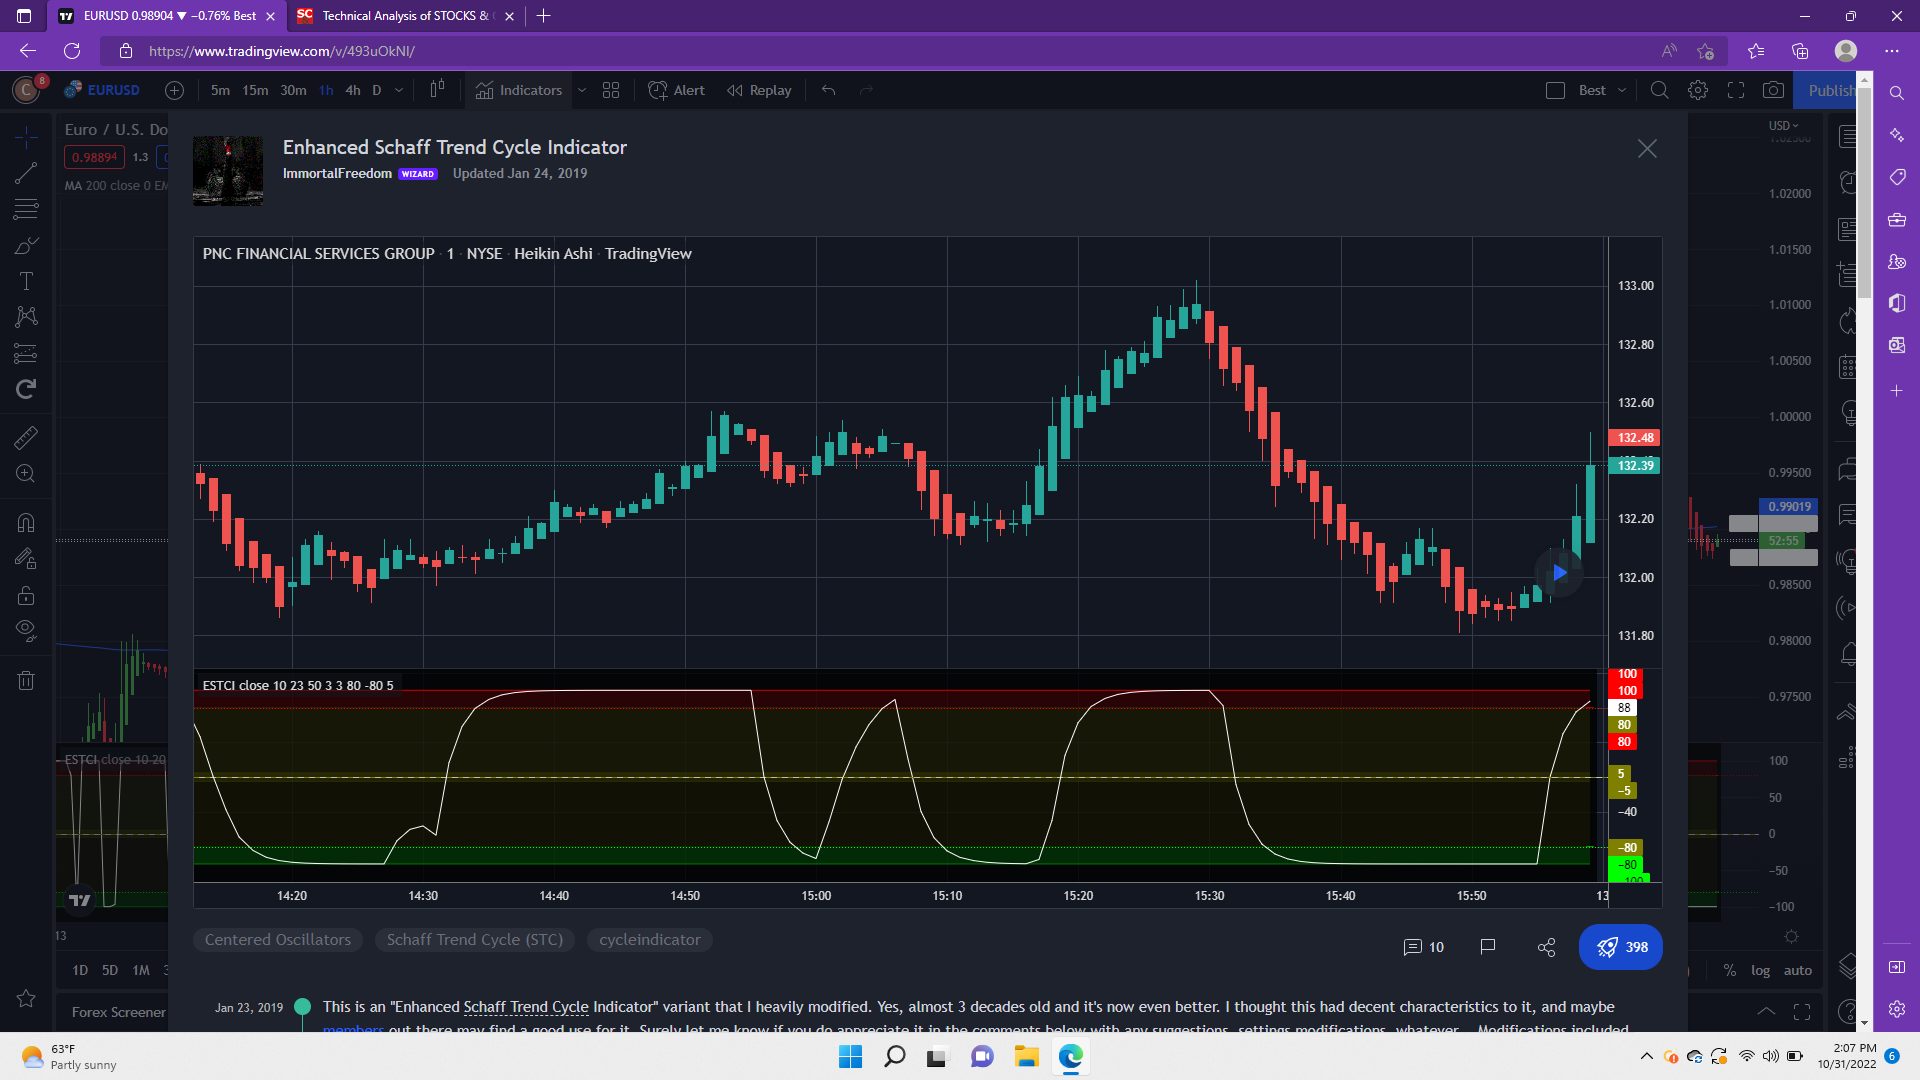Click the Alert clock icon in toolbar

pyautogui.click(x=658, y=90)
